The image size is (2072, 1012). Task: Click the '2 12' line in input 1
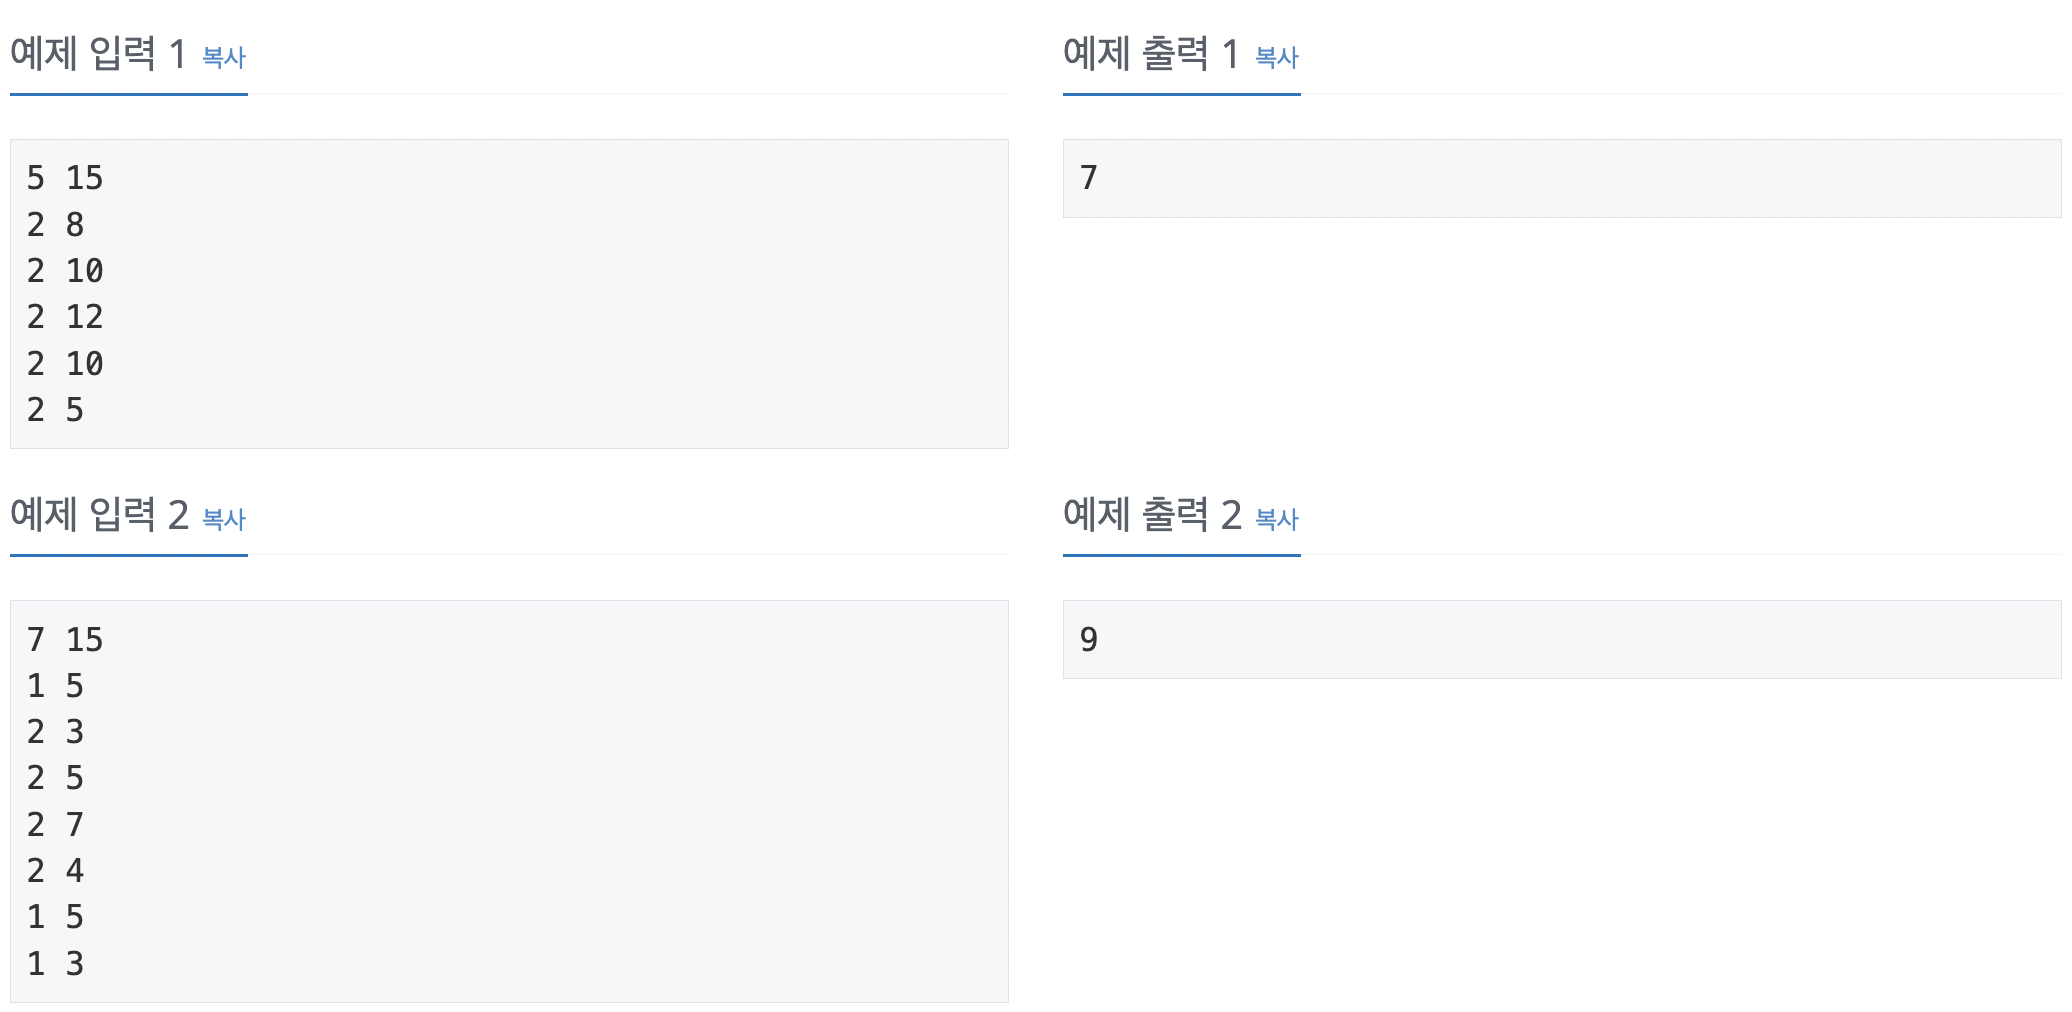click(x=65, y=317)
